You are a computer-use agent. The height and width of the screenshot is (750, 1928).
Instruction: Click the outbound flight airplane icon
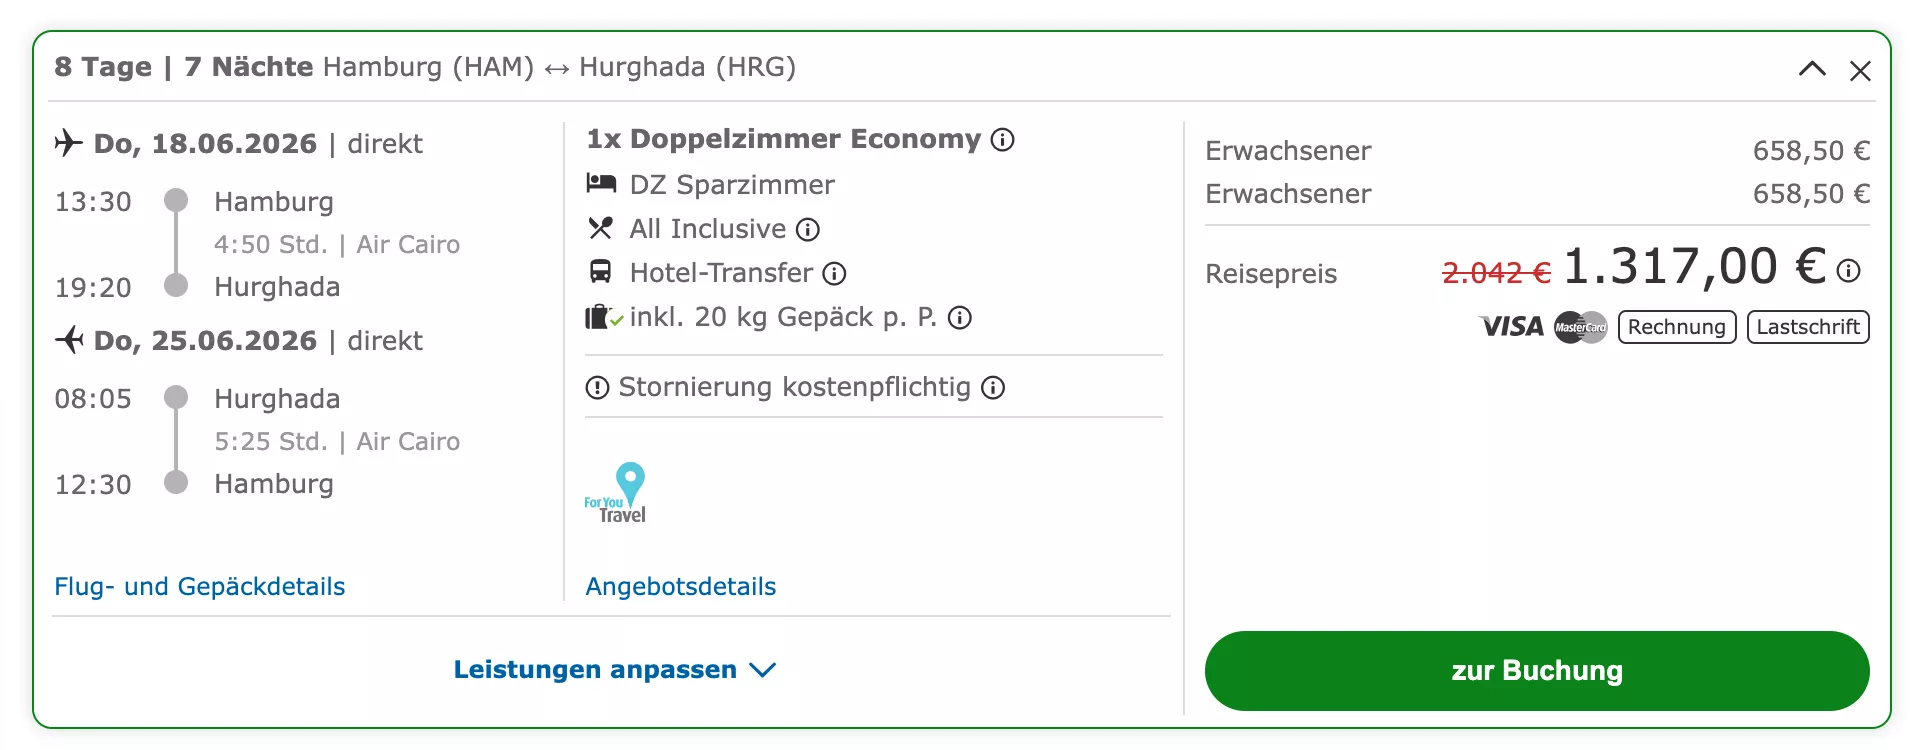[68, 143]
